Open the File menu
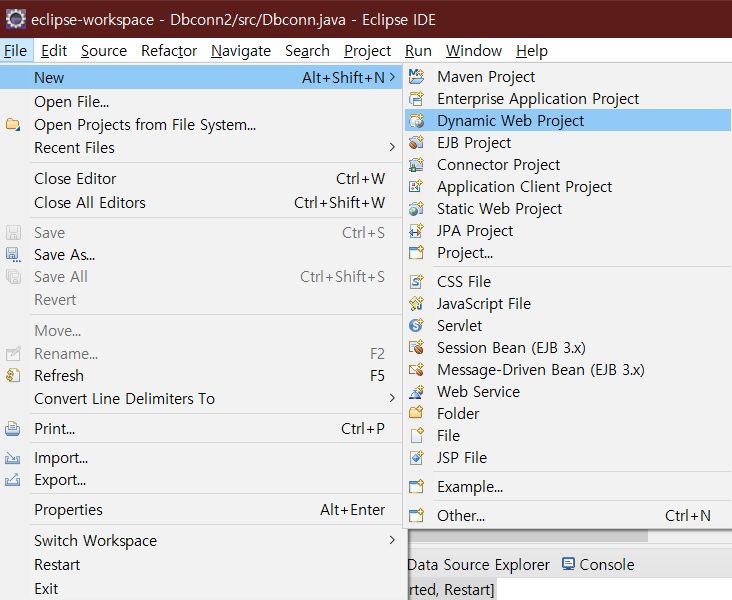The height and width of the screenshot is (600, 732). pos(15,50)
